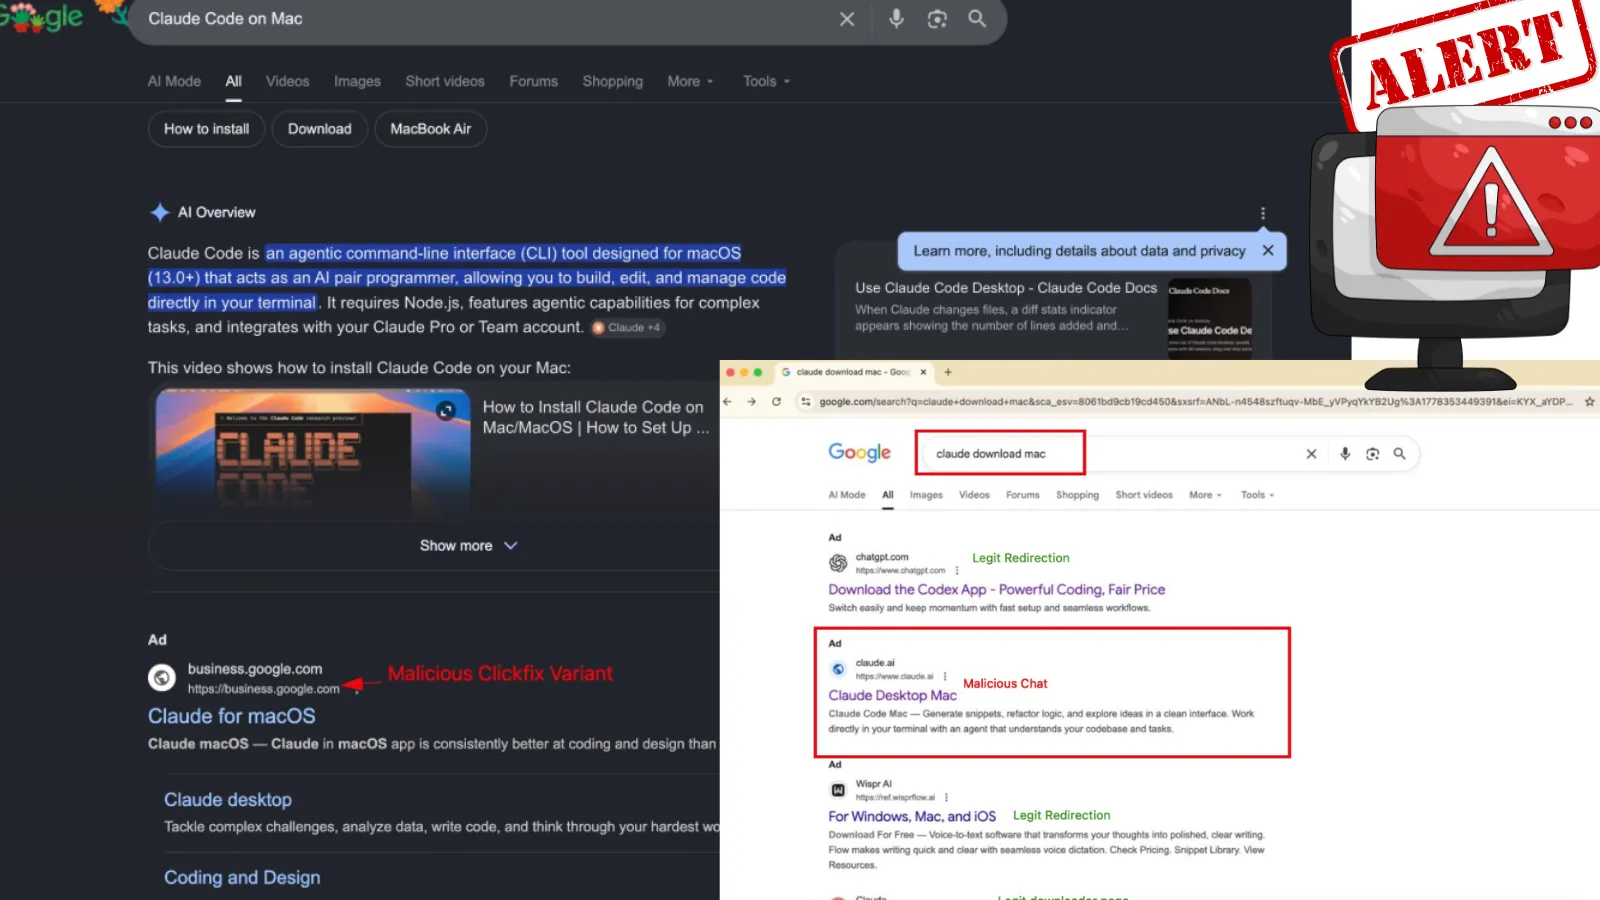Open the chatgpt.com ad three-dot menu
Image resolution: width=1600 pixels, height=900 pixels.
coord(957,571)
